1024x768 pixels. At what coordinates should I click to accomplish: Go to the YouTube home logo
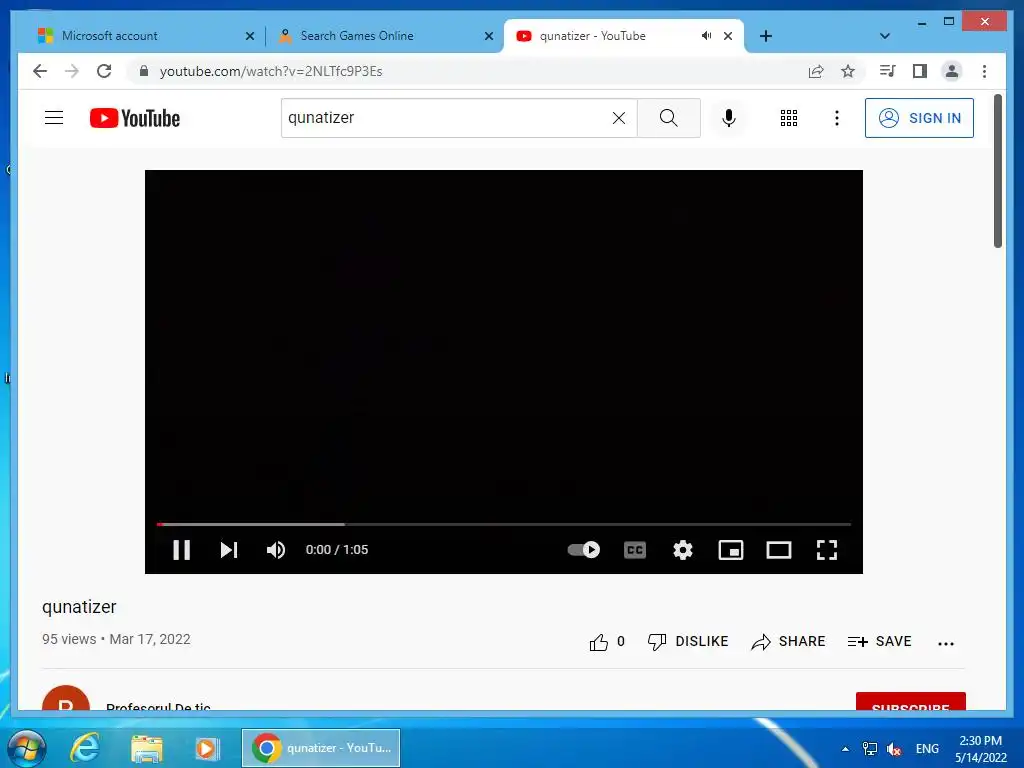(x=135, y=118)
